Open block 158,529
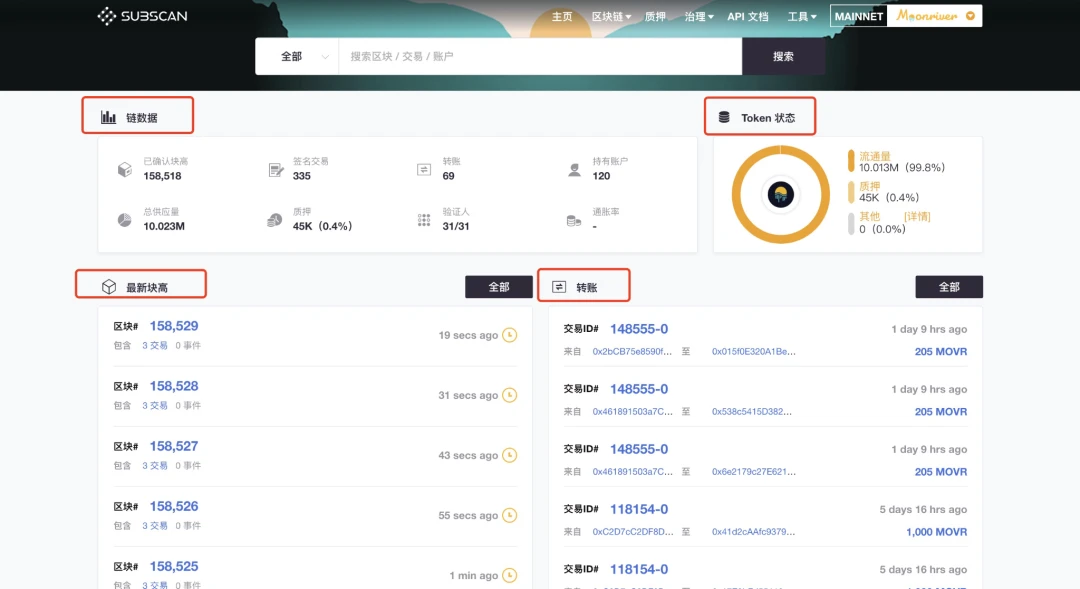 174,326
